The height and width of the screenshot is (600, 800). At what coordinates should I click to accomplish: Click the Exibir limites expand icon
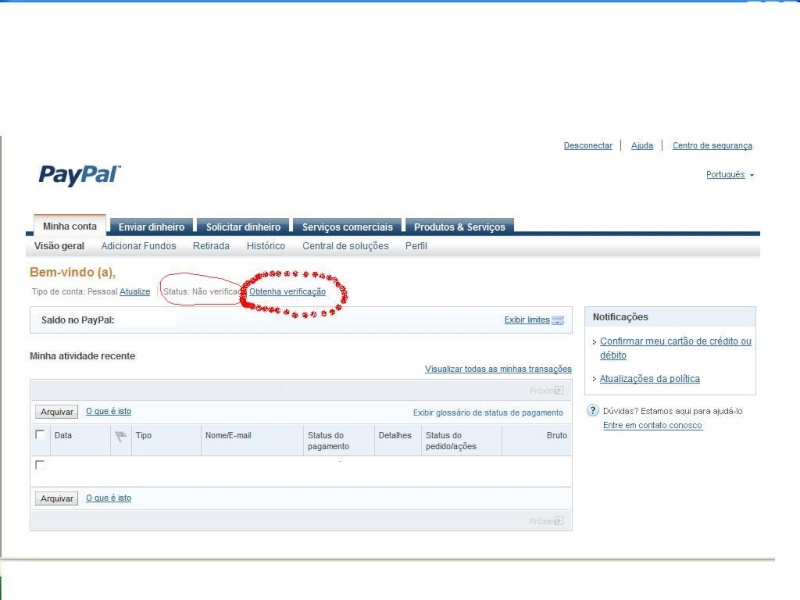click(x=558, y=320)
